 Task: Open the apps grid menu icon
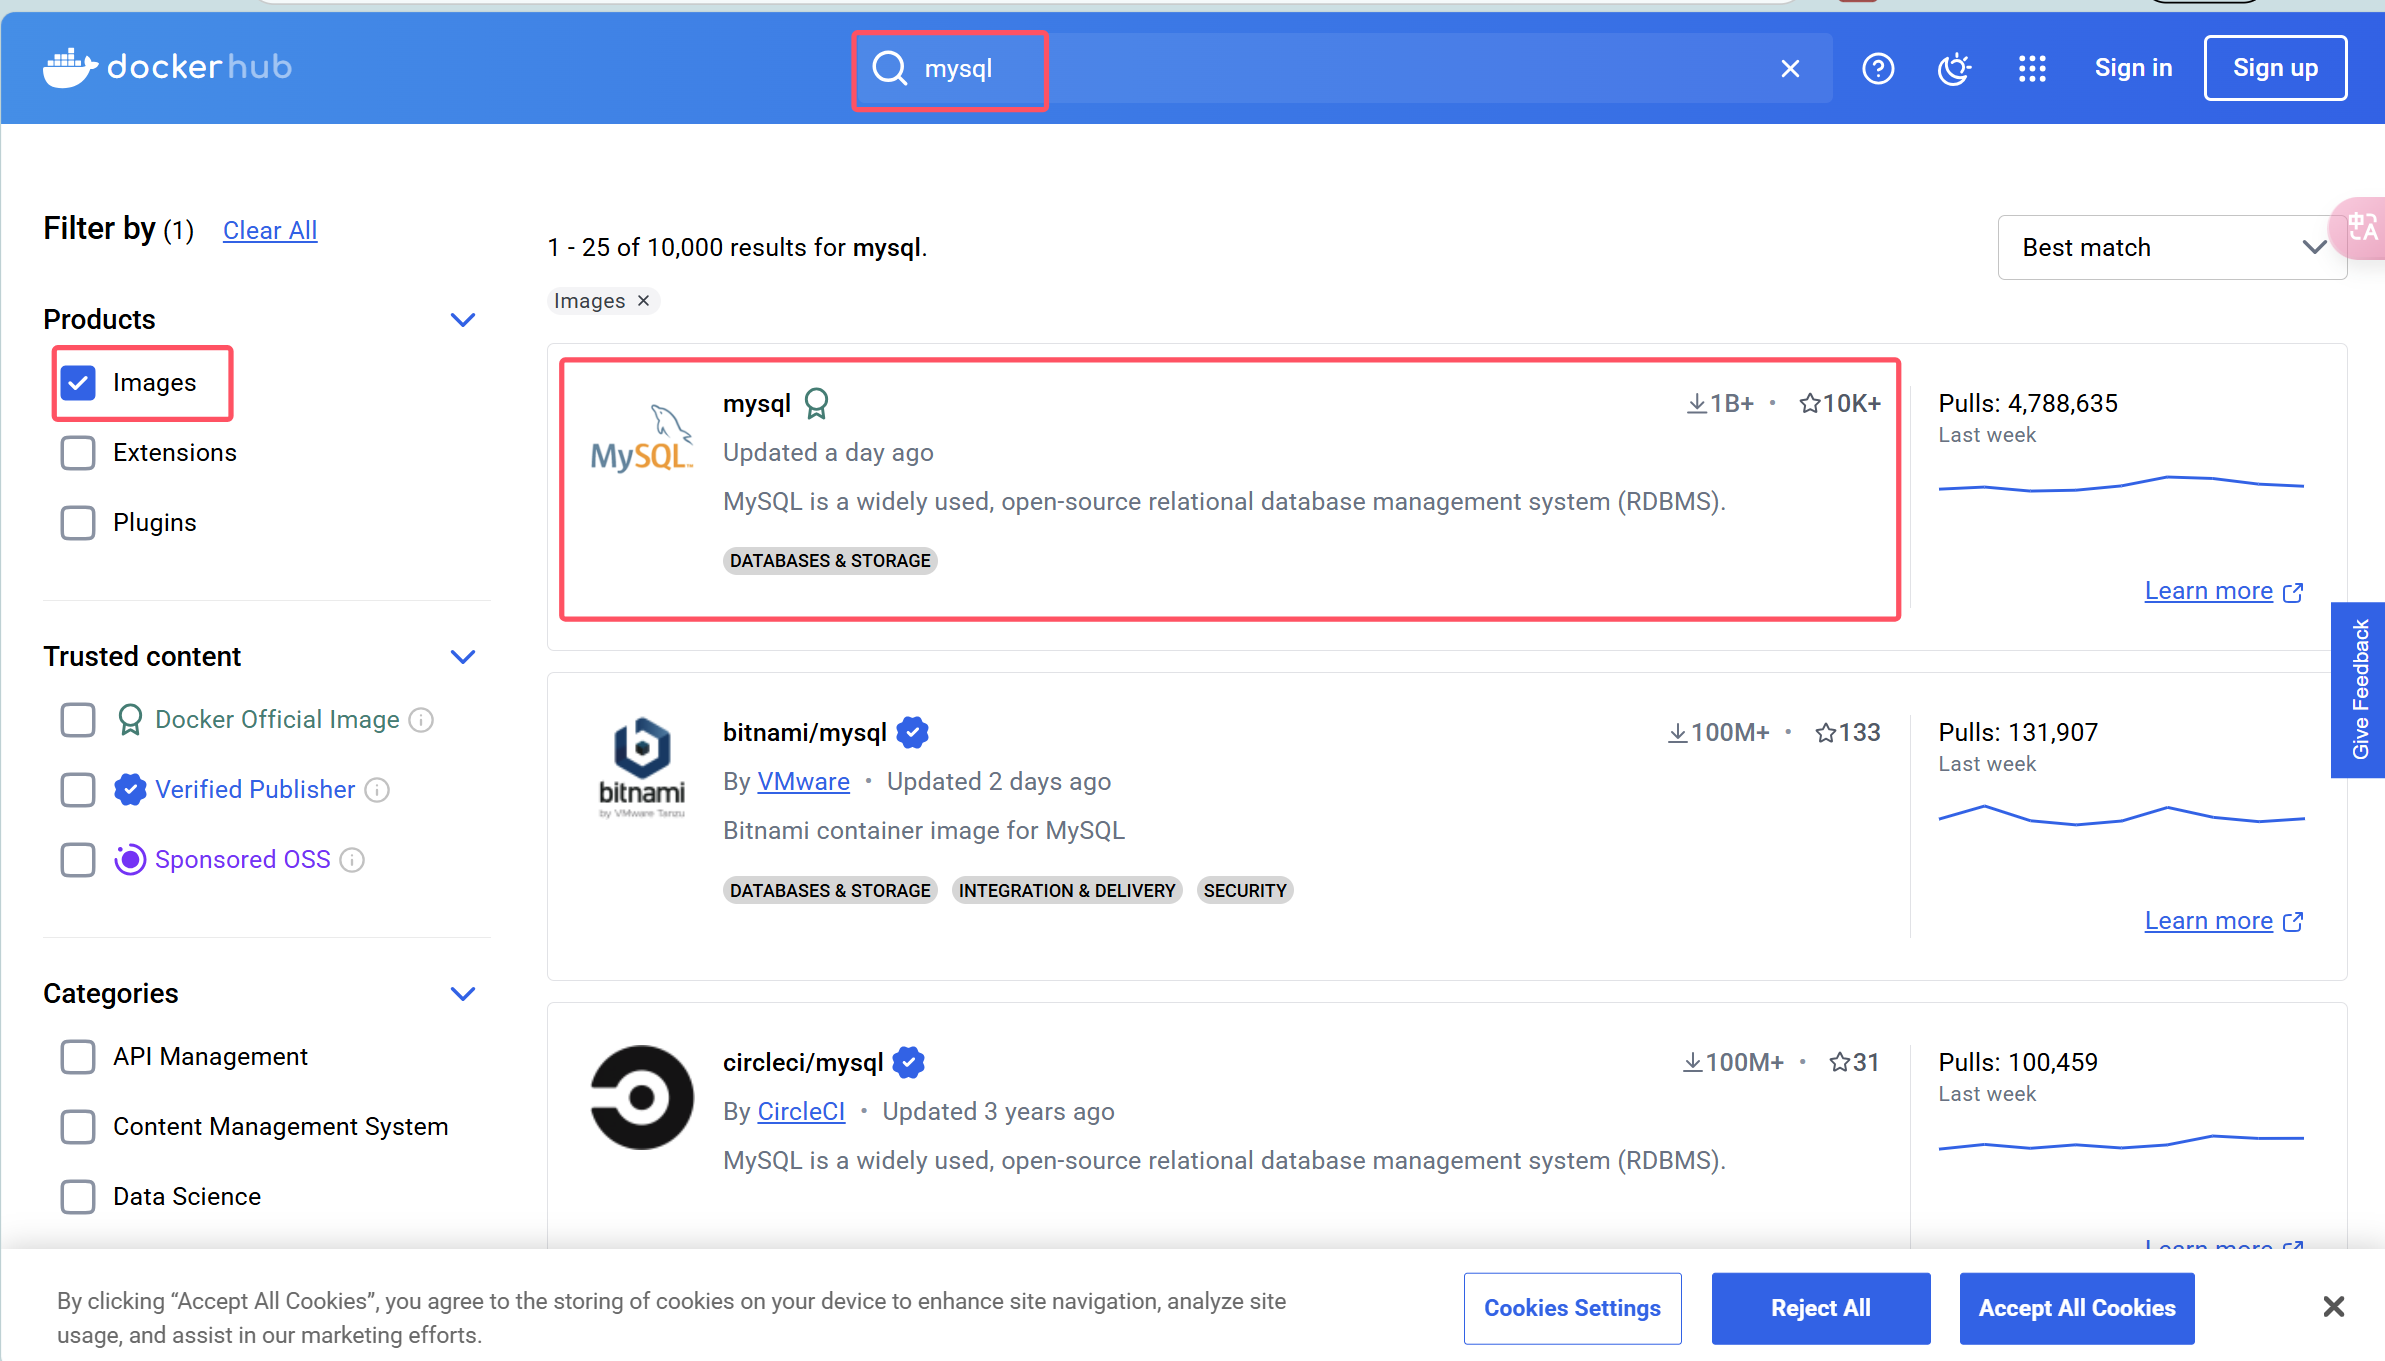pos(2031,68)
